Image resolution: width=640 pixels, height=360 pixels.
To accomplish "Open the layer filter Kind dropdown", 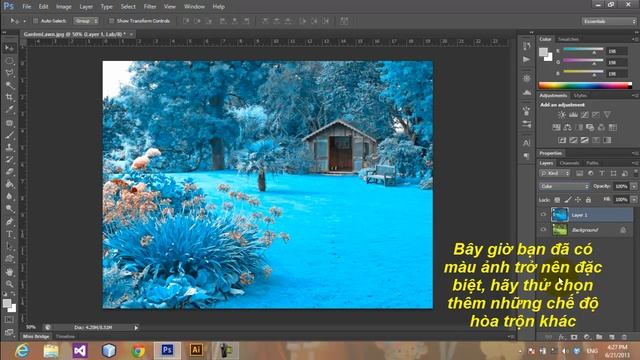I will [554, 173].
